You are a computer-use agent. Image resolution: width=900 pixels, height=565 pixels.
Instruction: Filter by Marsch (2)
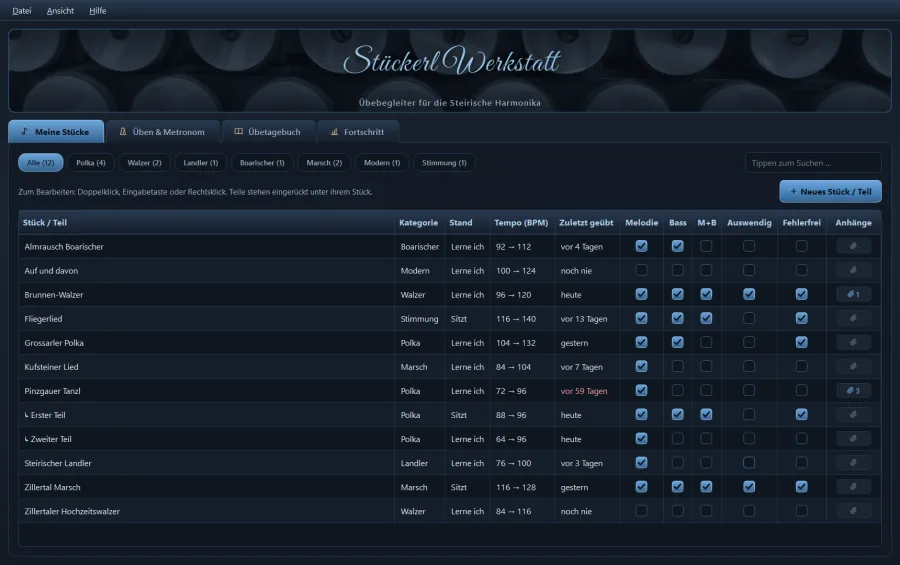coord(324,162)
